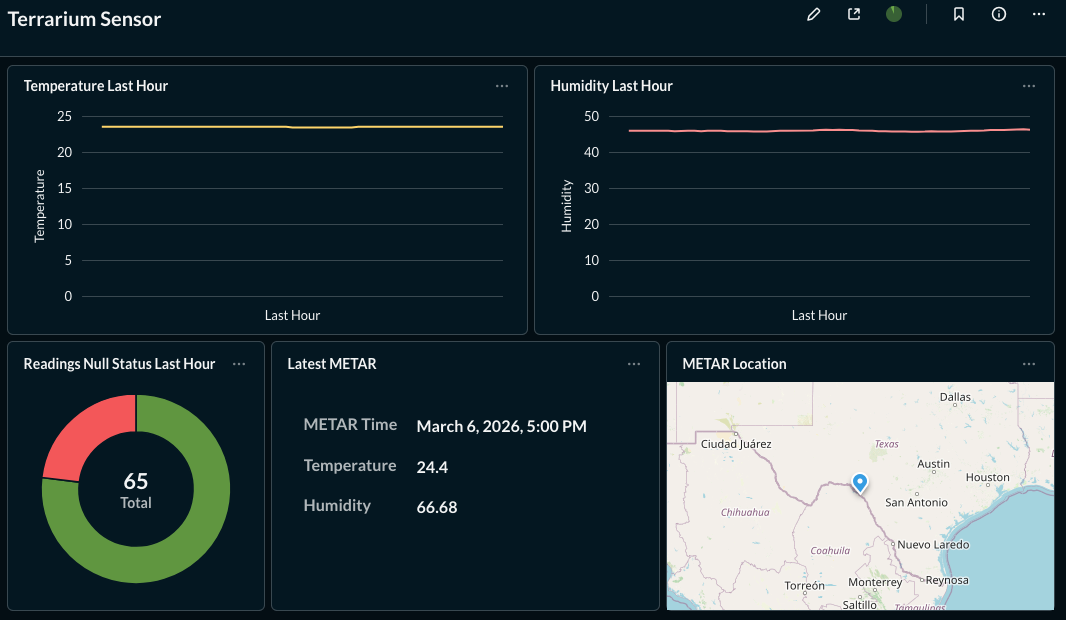Click the location marker pin on the METAR map

coord(858,483)
